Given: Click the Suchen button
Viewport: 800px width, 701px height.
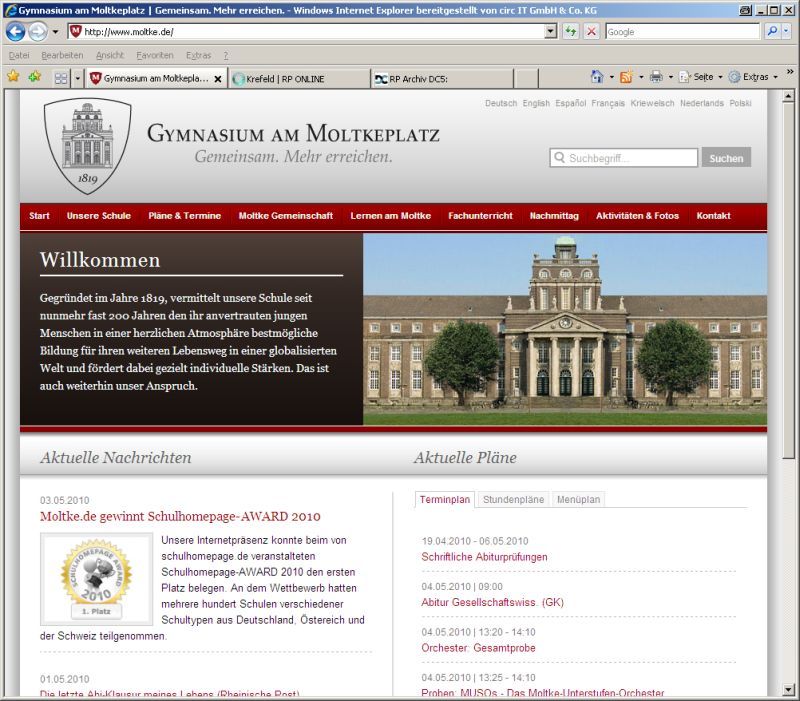Looking at the screenshot, I should point(726,158).
